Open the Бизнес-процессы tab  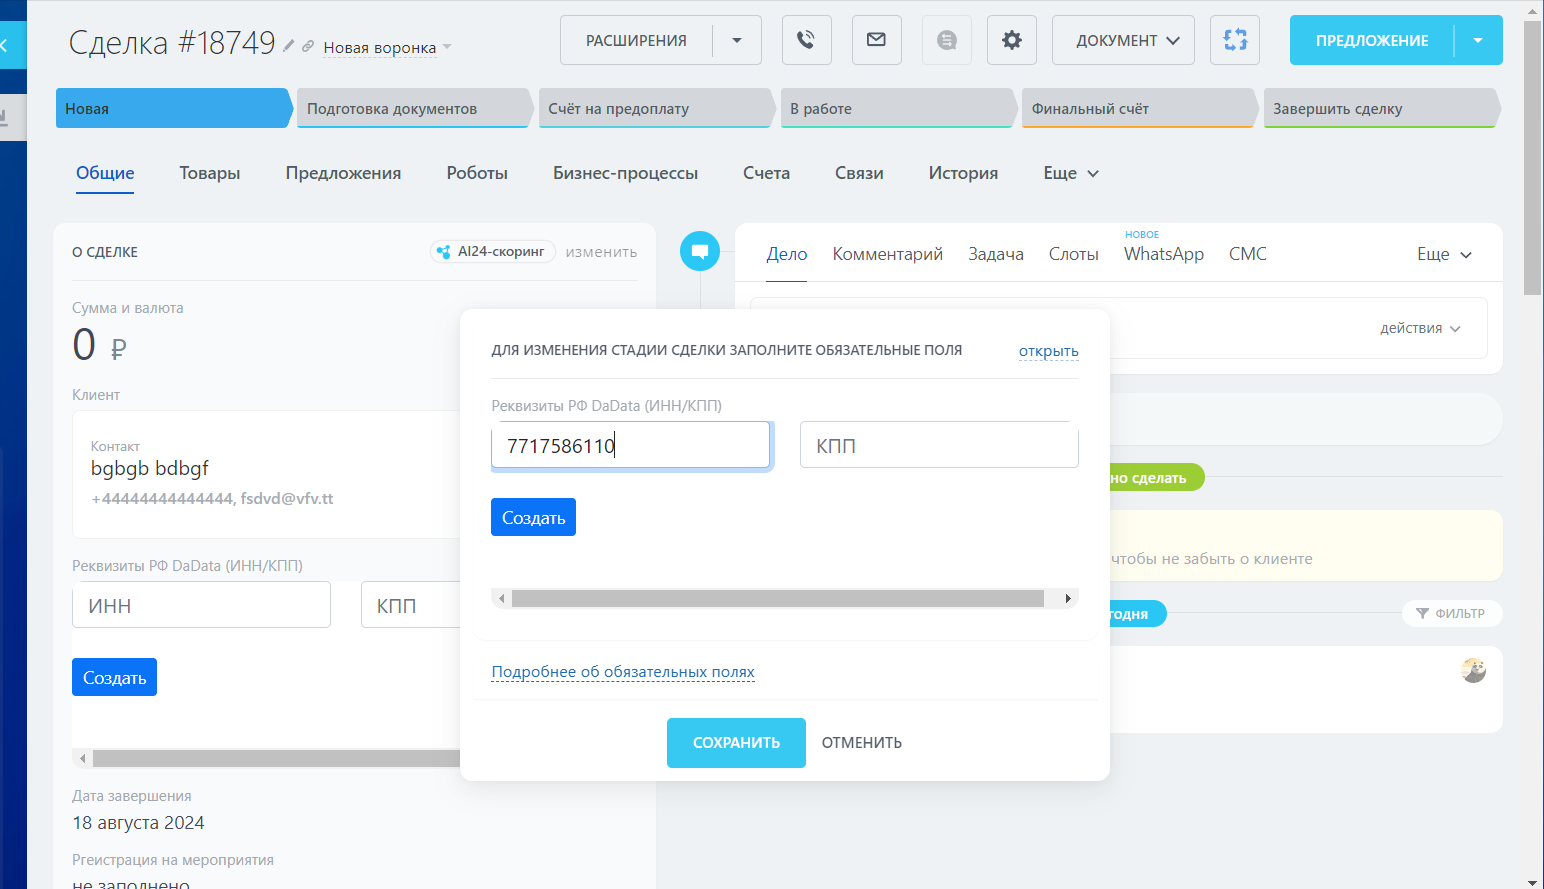tap(625, 173)
